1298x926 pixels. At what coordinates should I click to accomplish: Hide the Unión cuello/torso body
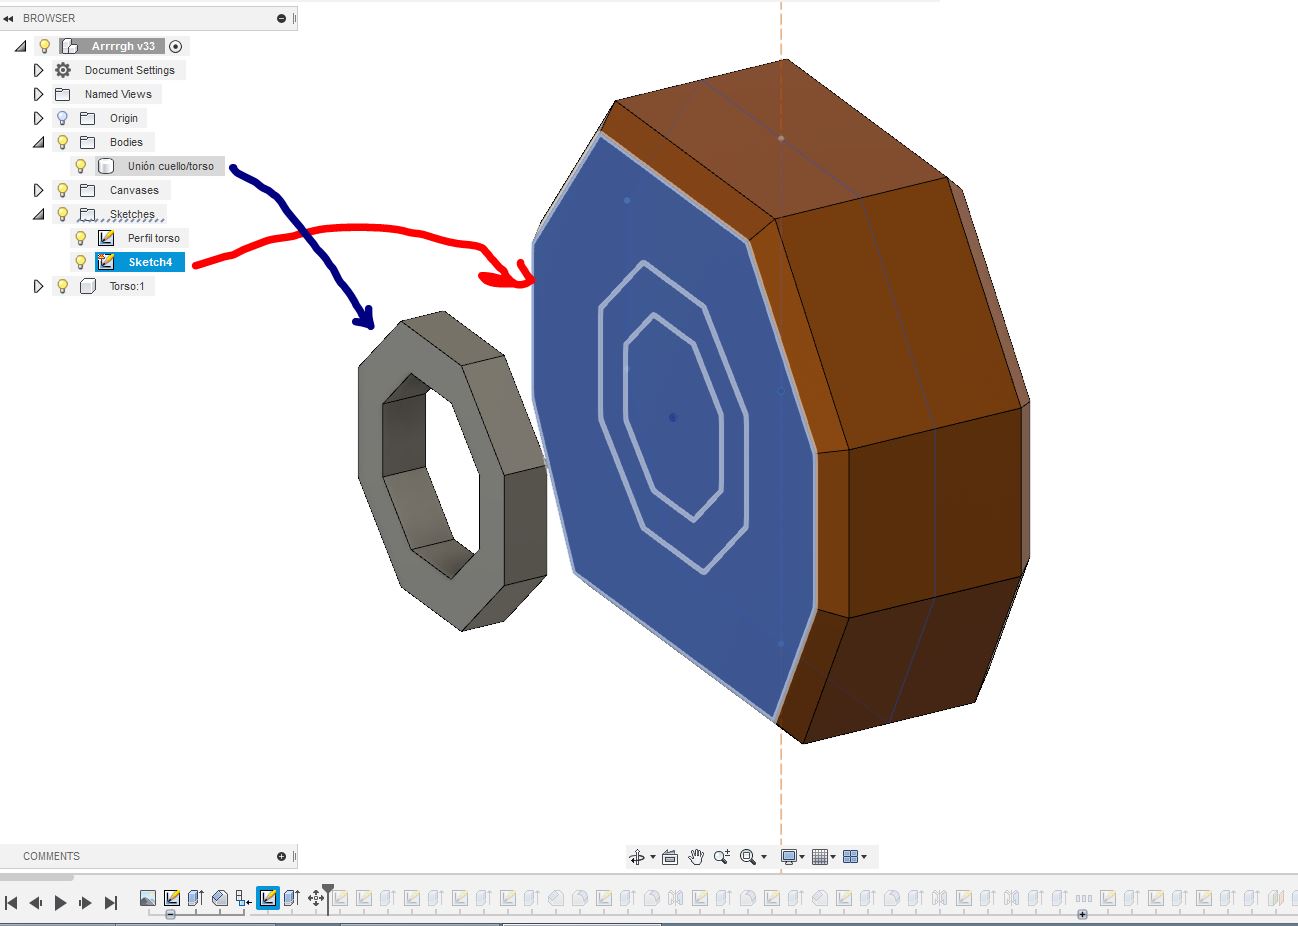[81, 166]
